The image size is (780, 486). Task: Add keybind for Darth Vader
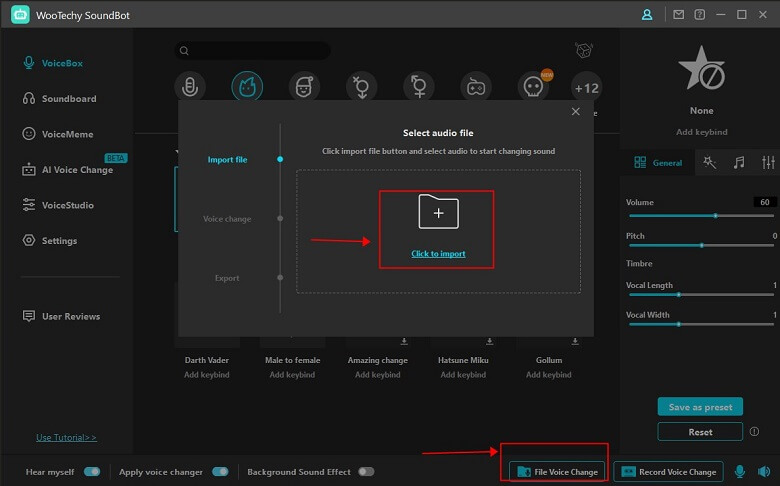(x=206, y=375)
